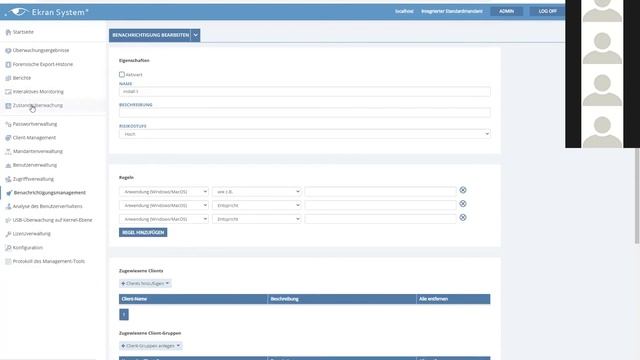Toggle the Aktiviert checkbox
The image size is (640, 360).
click(x=122, y=74)
